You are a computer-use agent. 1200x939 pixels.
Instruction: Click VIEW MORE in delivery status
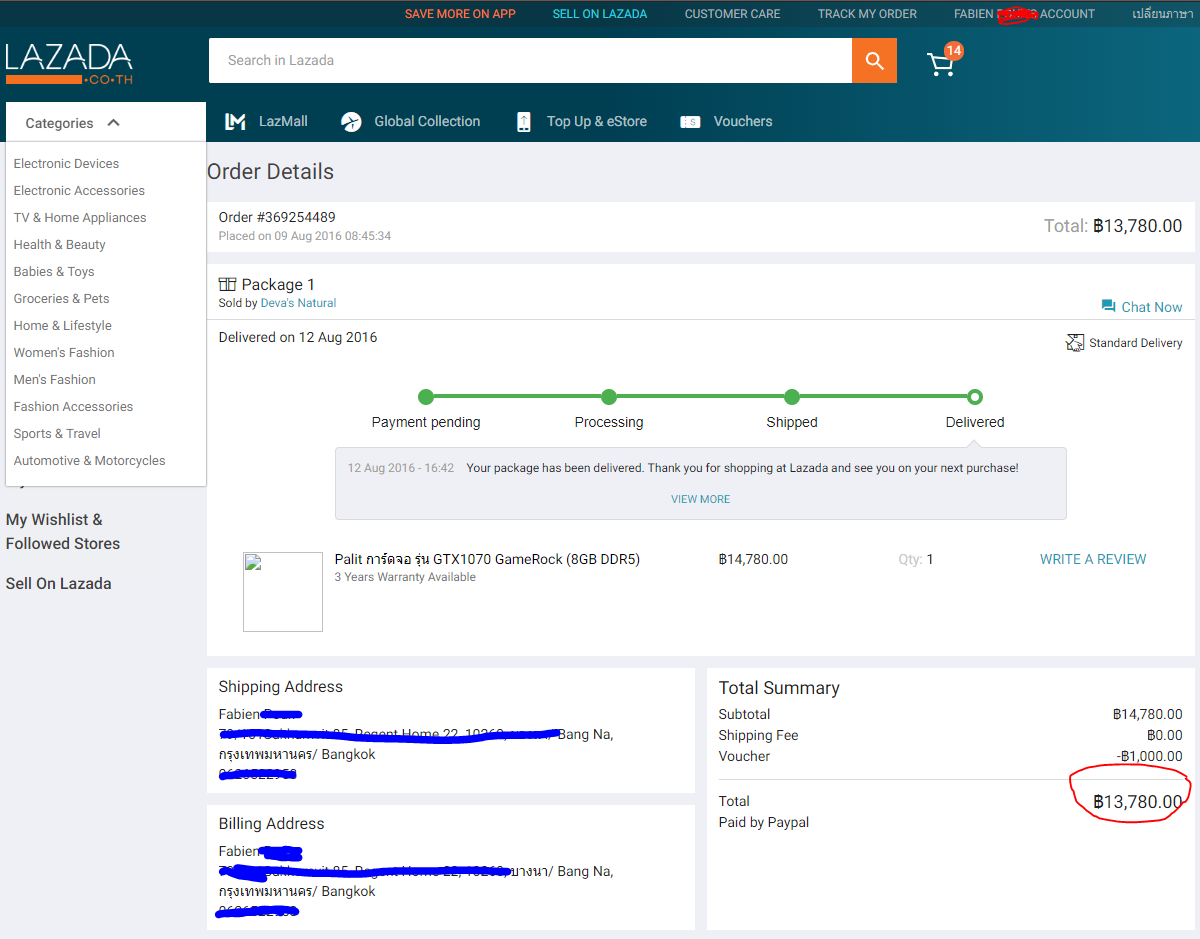pyautogui.click(x=700, y=499)
